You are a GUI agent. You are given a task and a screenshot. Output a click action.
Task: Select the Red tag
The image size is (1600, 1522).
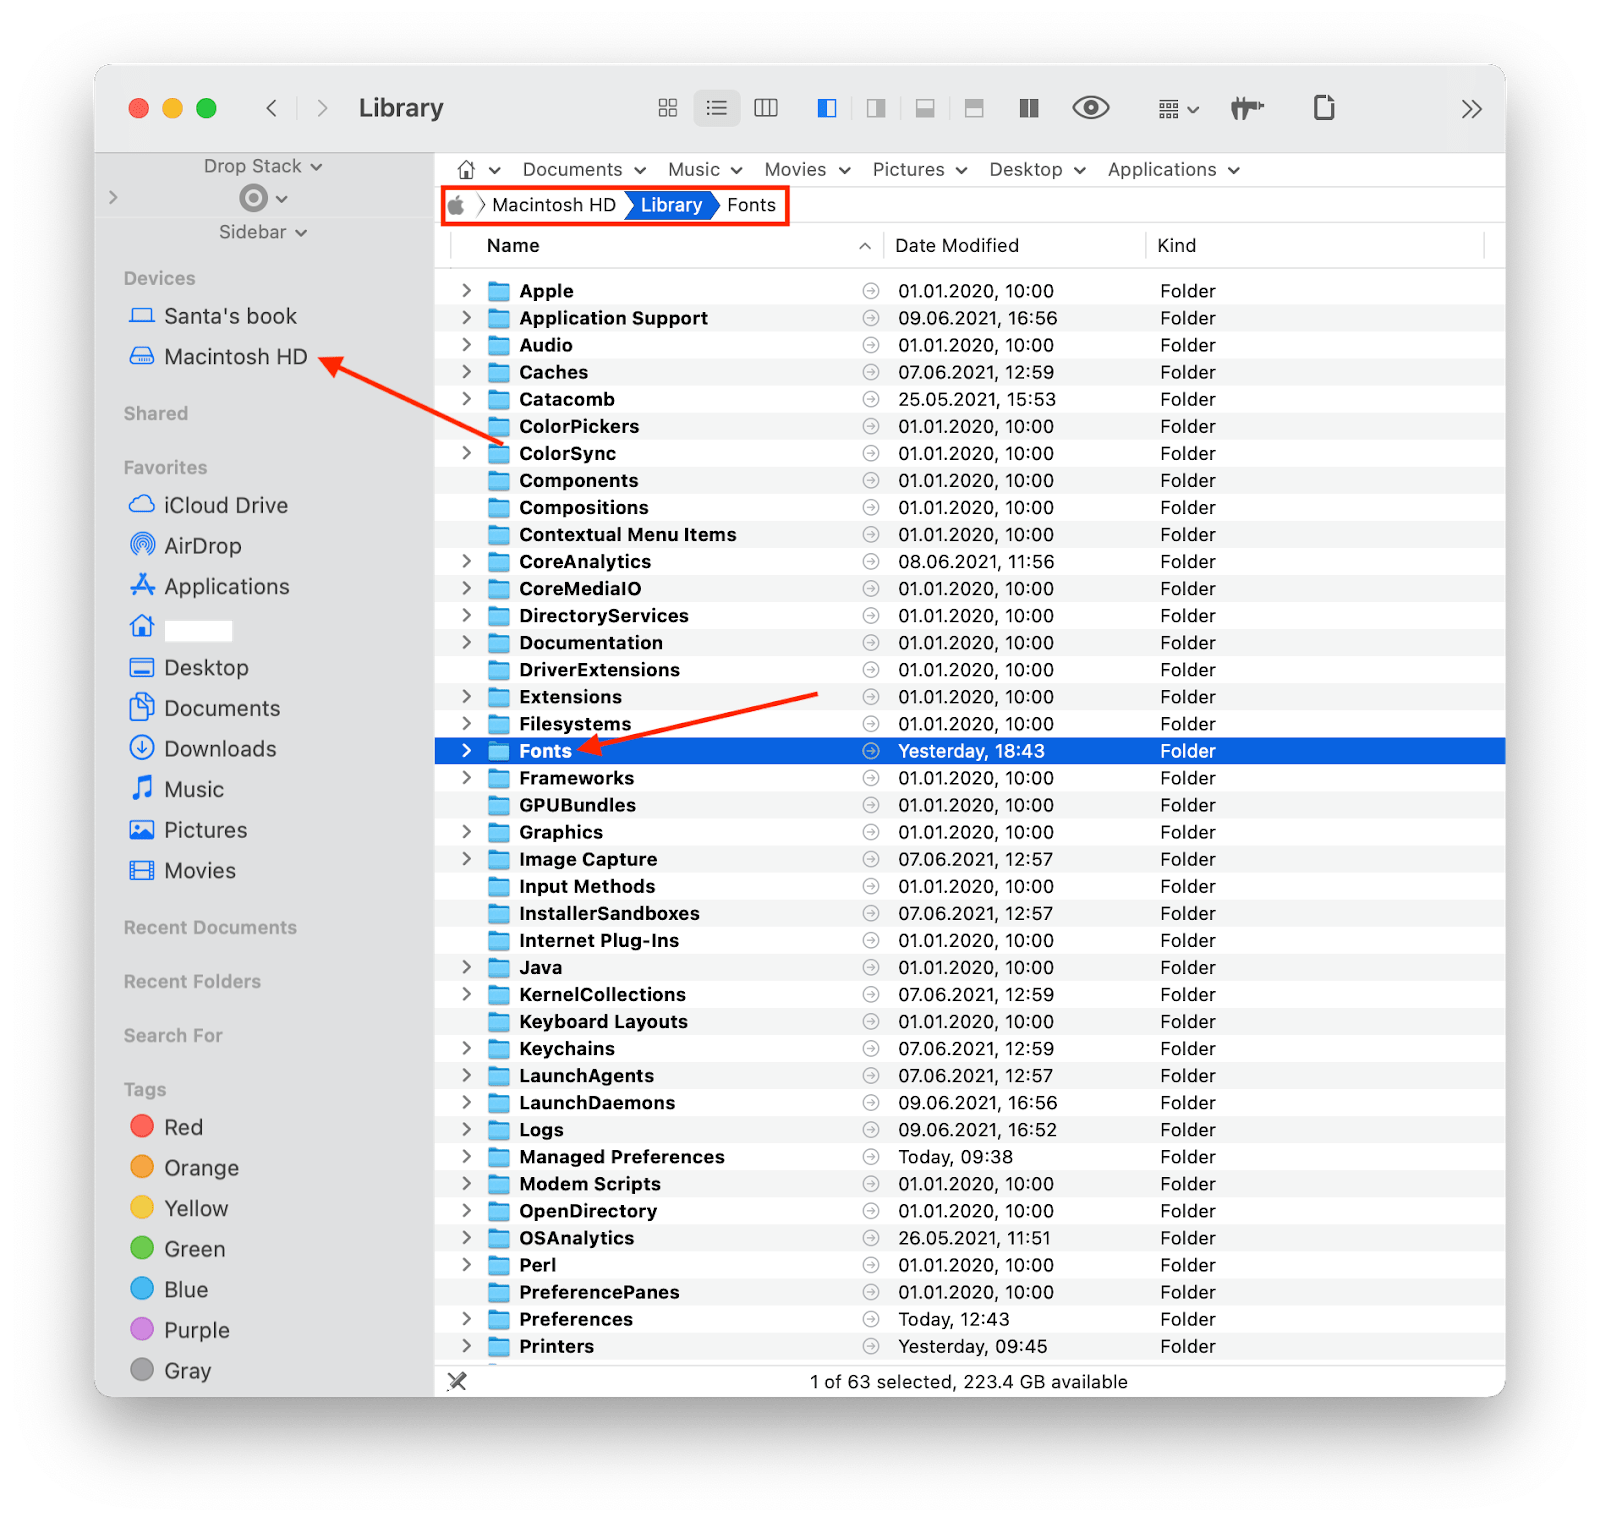point(166,1127)
